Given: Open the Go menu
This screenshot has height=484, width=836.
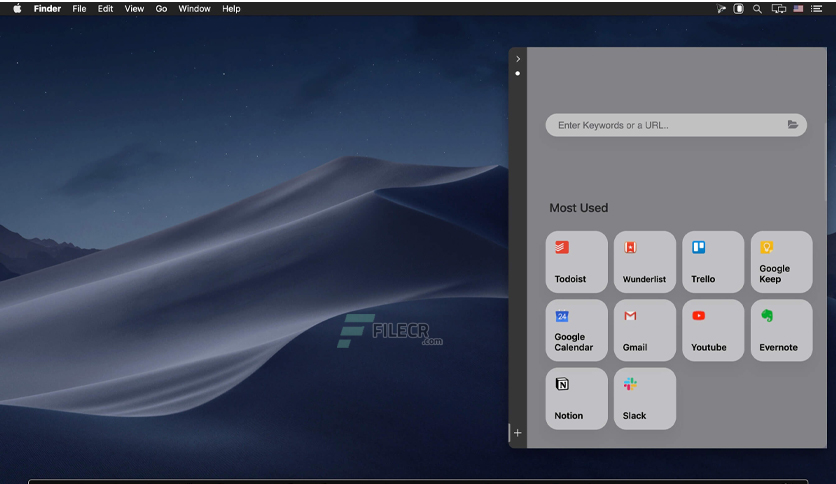Looking at the screenshot, I should [161, 9].
